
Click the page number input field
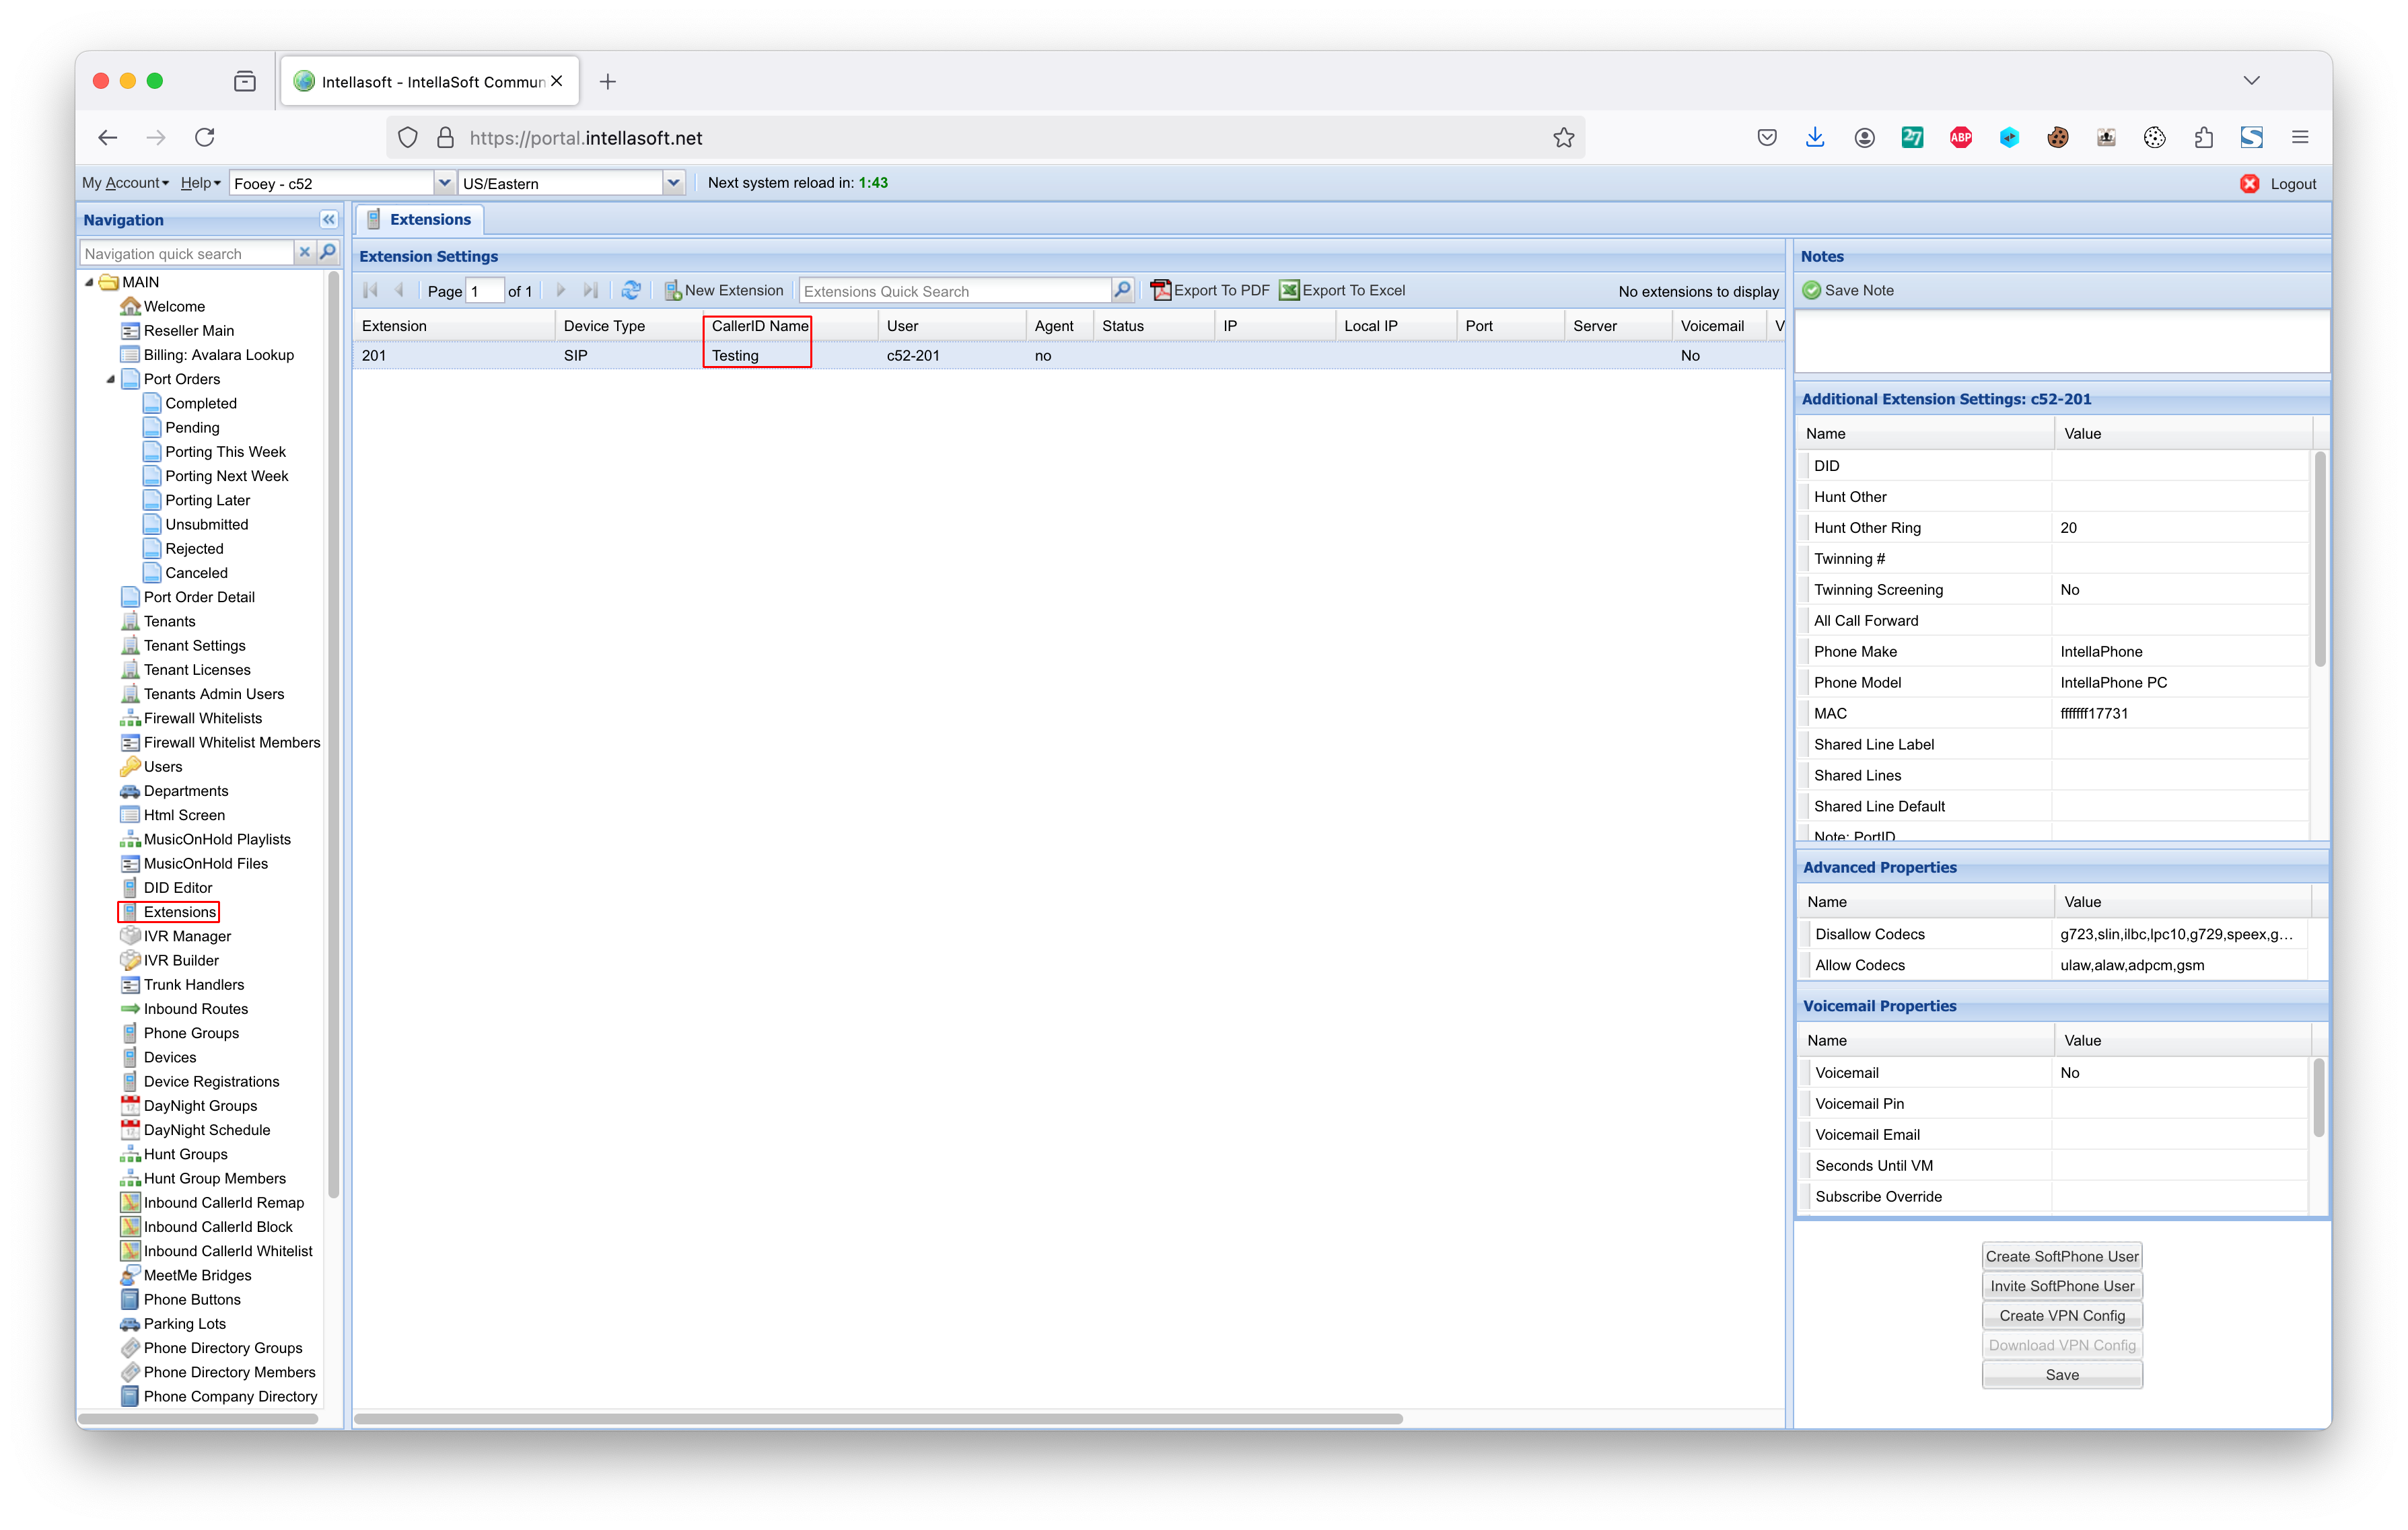coord(484,291)
